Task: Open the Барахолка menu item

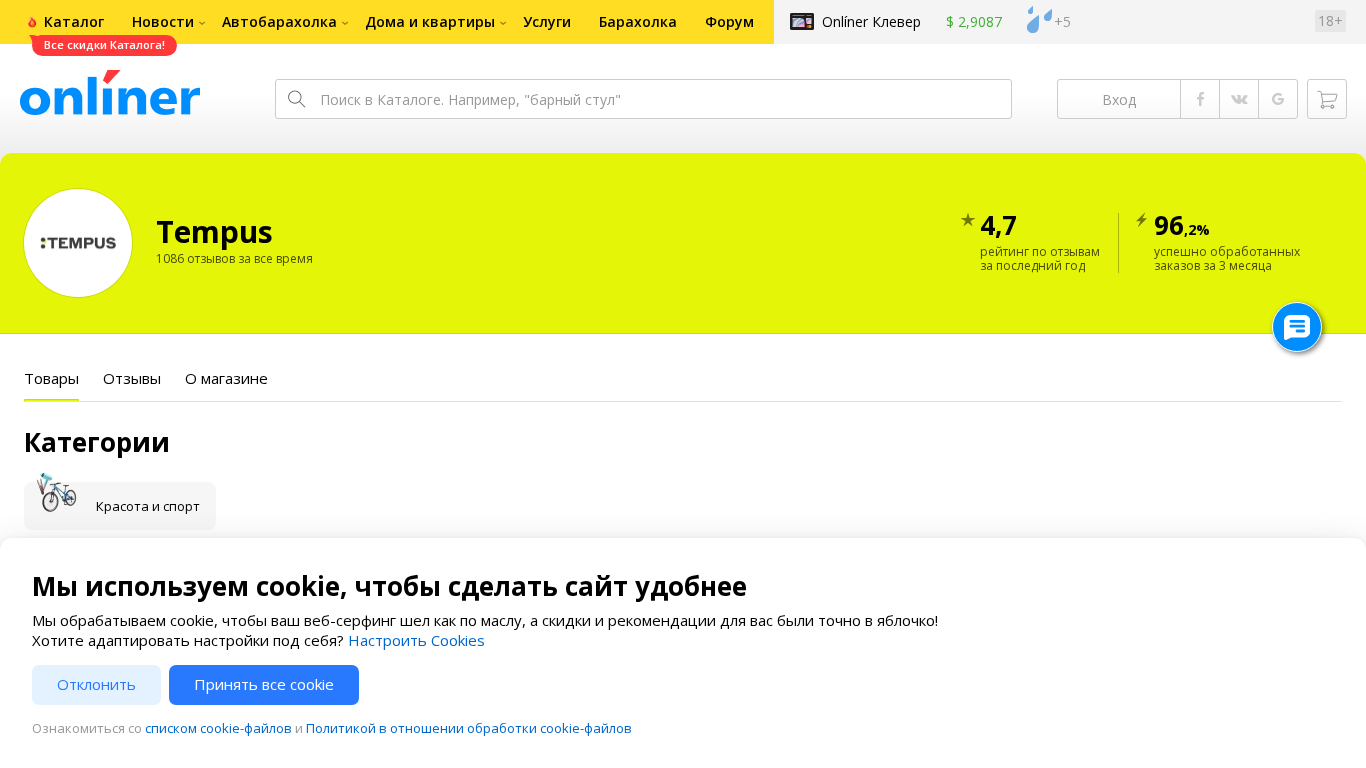Action: pos(638,22)
